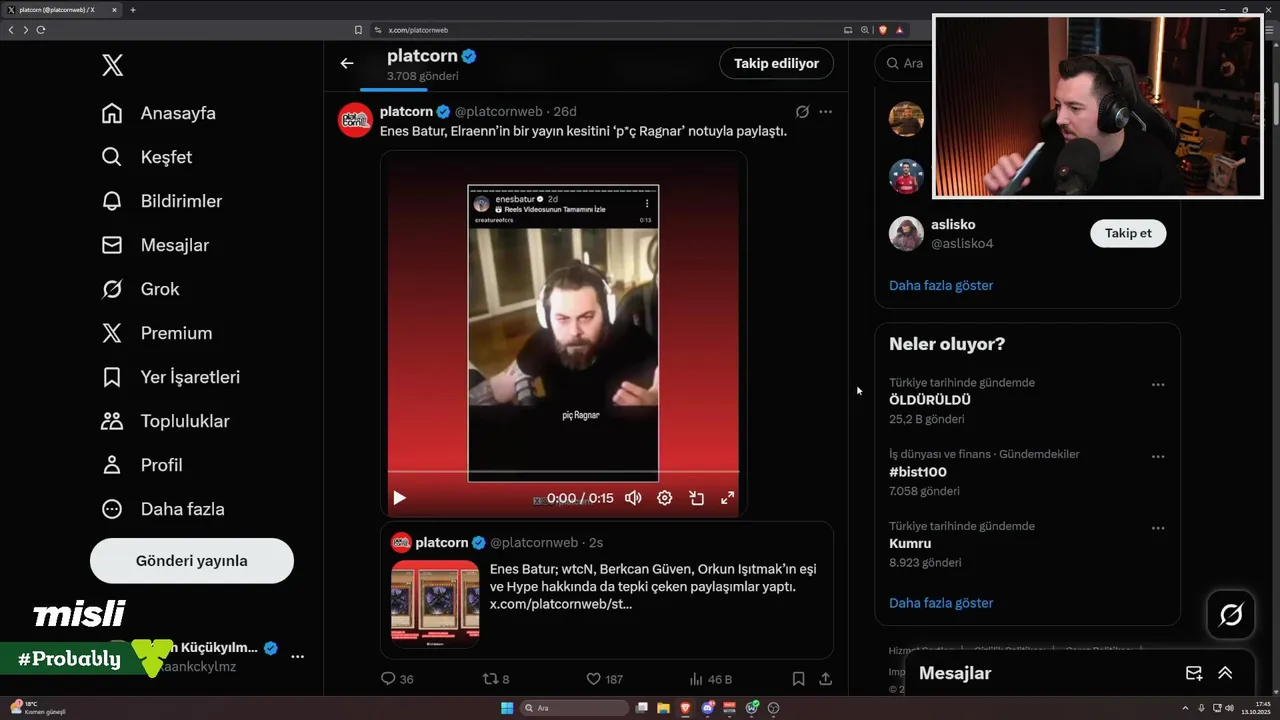Select platcorn browser tab
This screenshot has width=1280, height=720.
pos(60,10)
